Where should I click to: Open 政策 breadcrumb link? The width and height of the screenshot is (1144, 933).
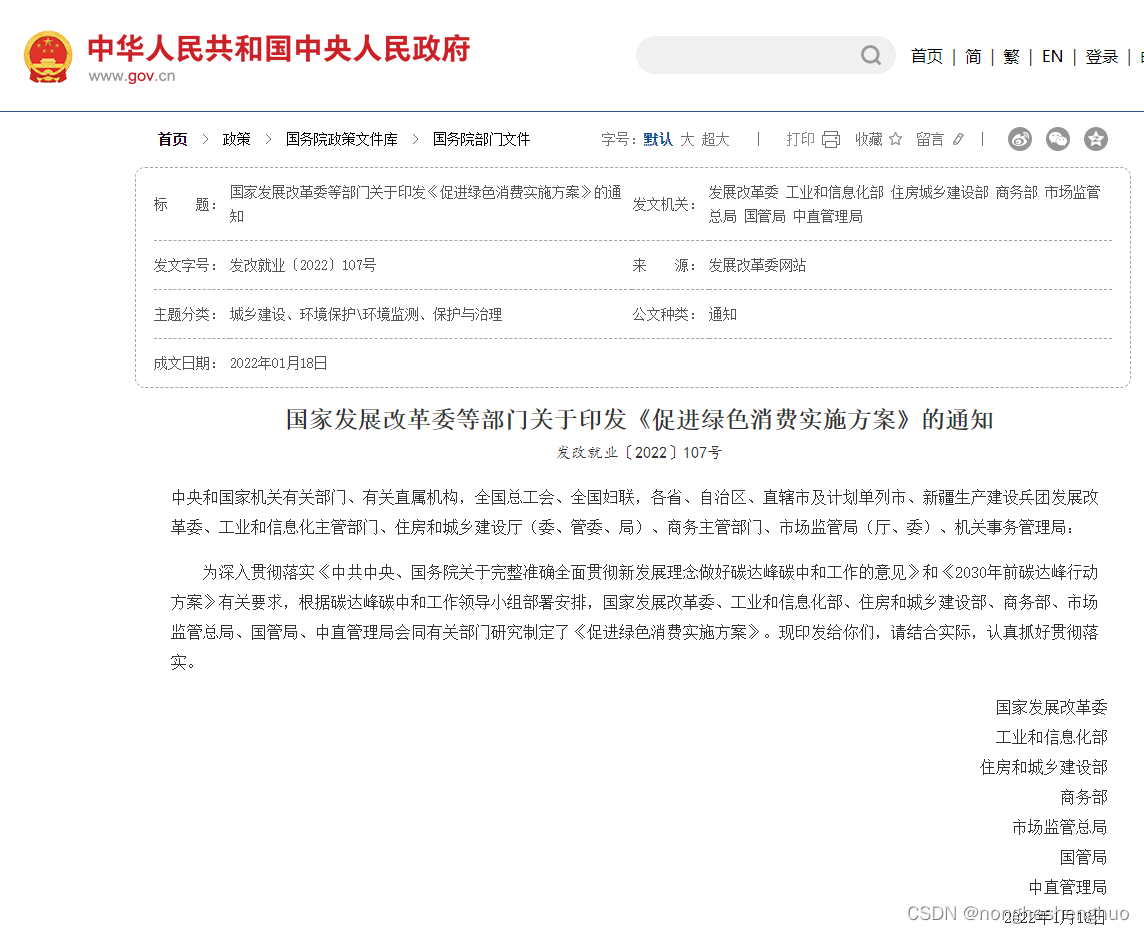click(236, 139)
